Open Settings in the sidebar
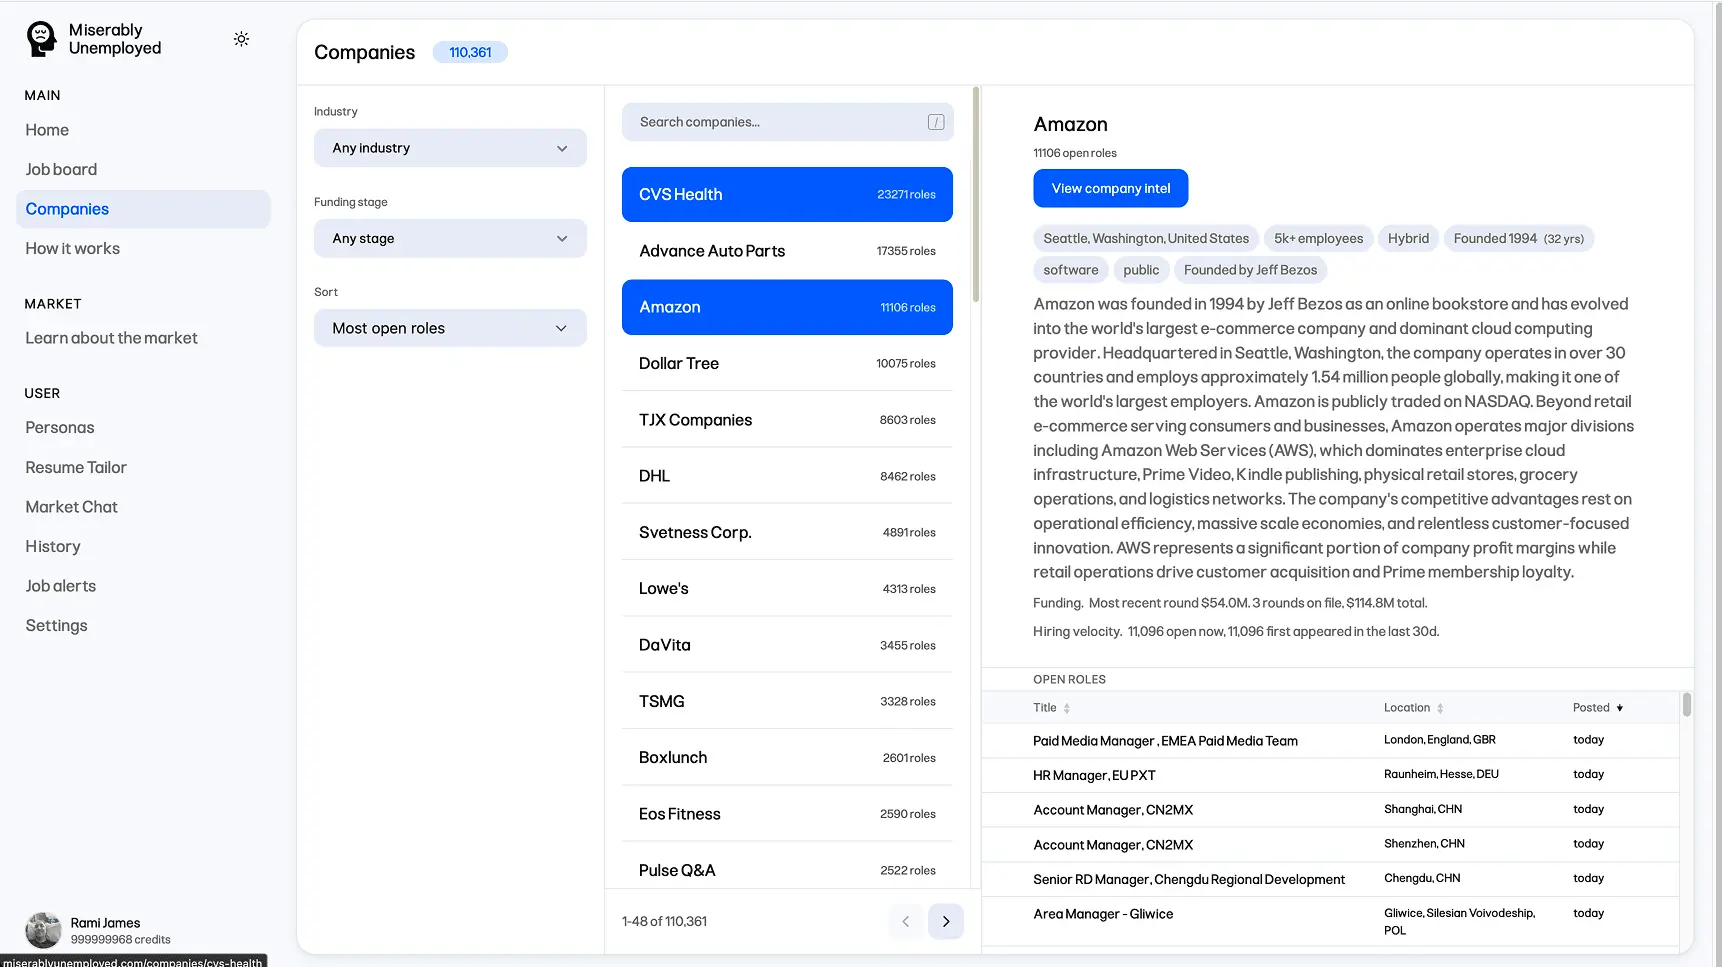 (143, 626)
